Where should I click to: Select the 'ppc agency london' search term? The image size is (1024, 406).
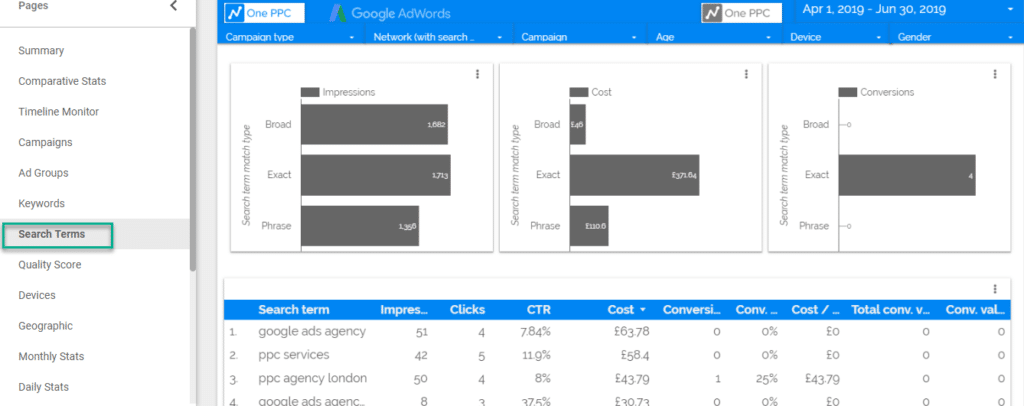pos(312,378)
